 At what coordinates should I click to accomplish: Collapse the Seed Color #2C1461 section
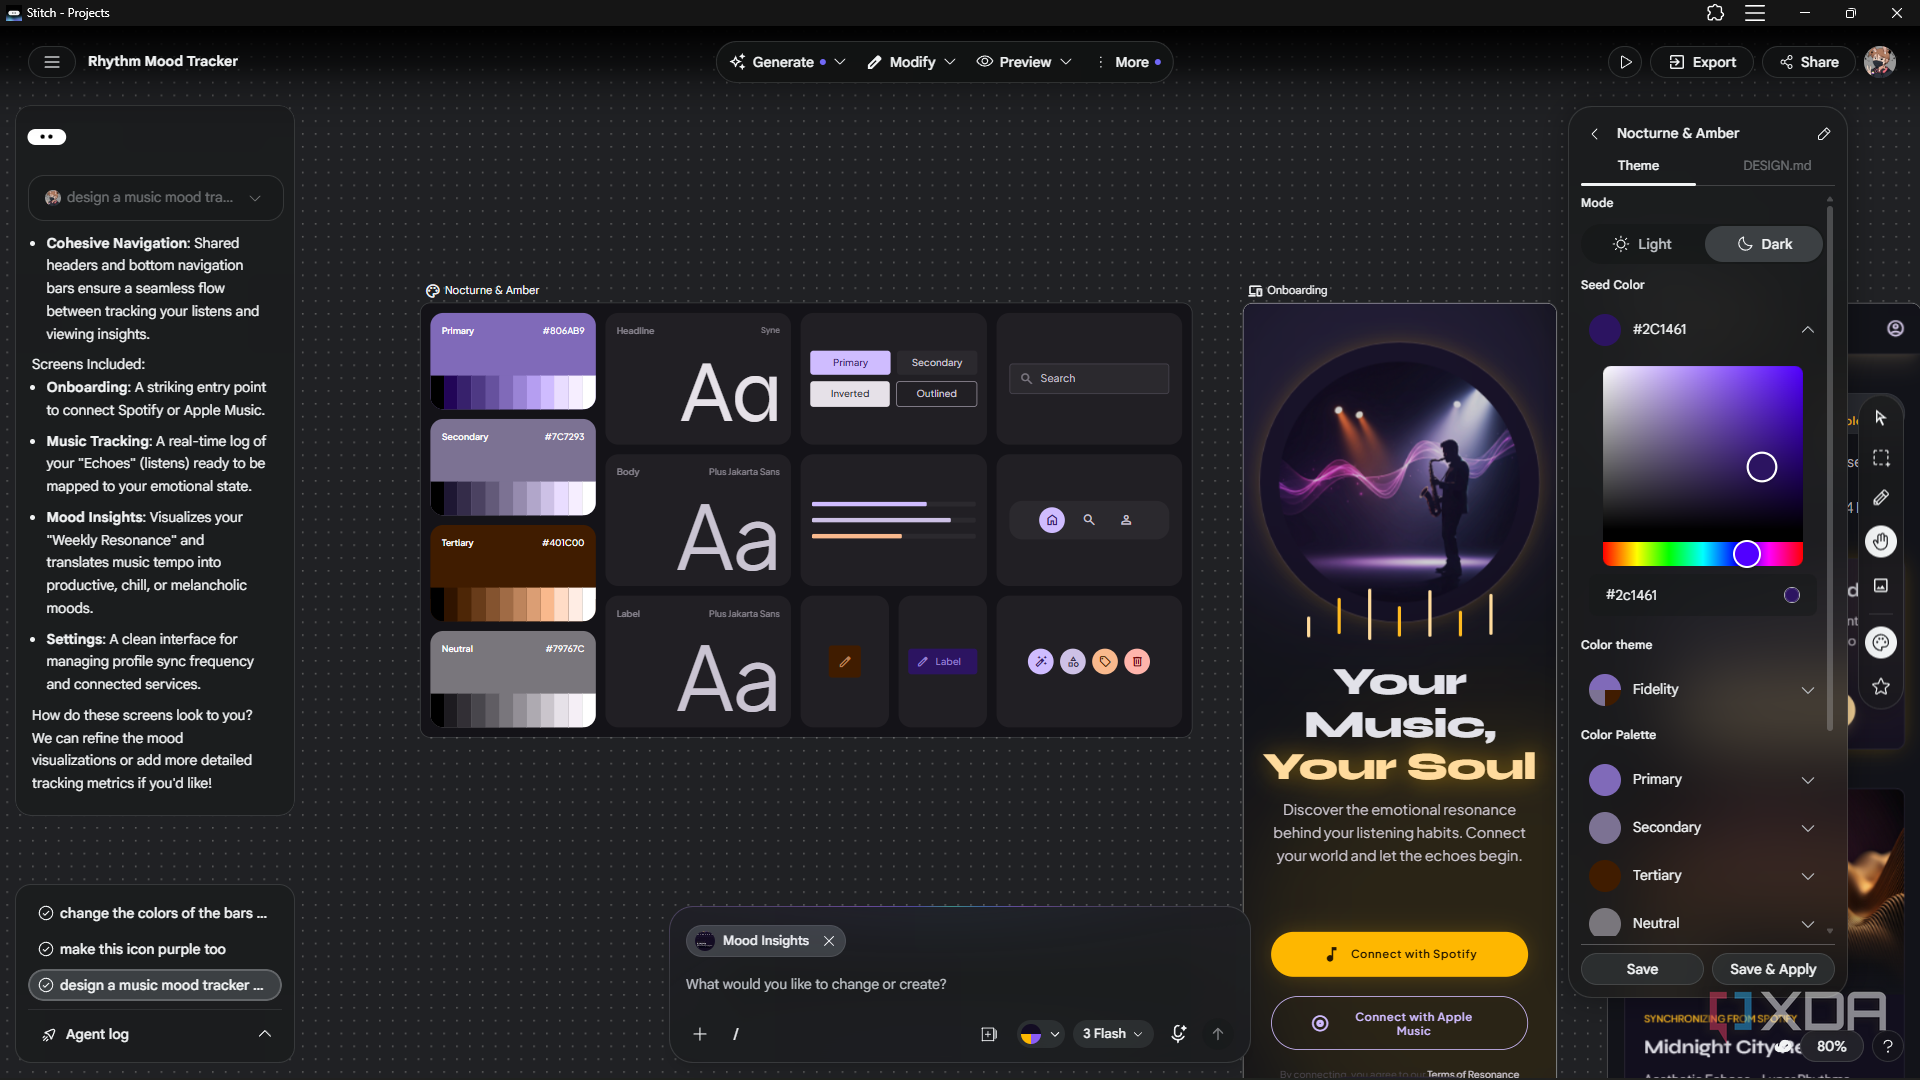1808,330
